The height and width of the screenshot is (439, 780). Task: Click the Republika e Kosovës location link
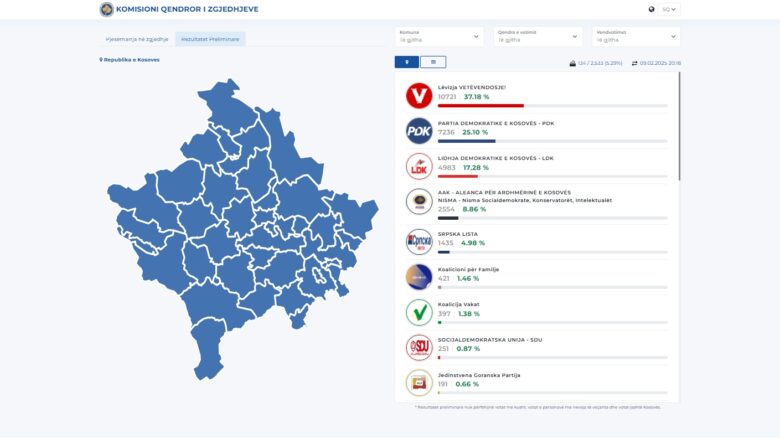tap(129, 60)
